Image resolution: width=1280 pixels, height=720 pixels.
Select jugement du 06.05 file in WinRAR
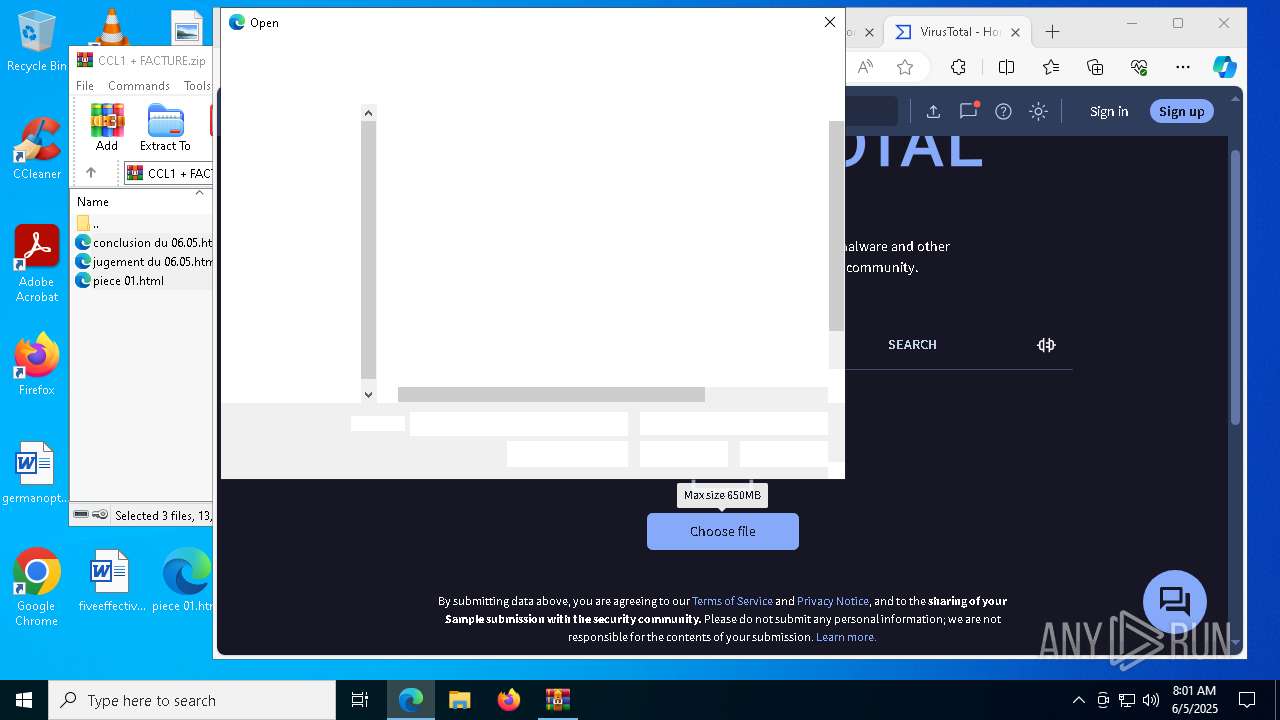(x=144, y=261)
